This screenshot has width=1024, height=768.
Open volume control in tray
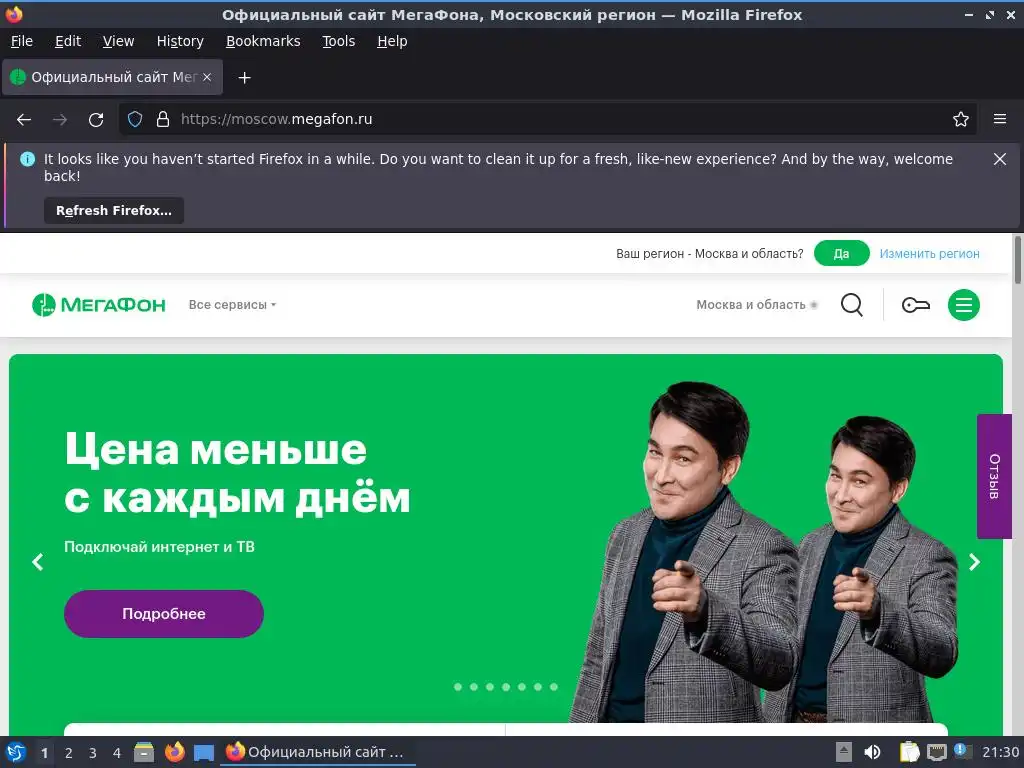[872, 752]
